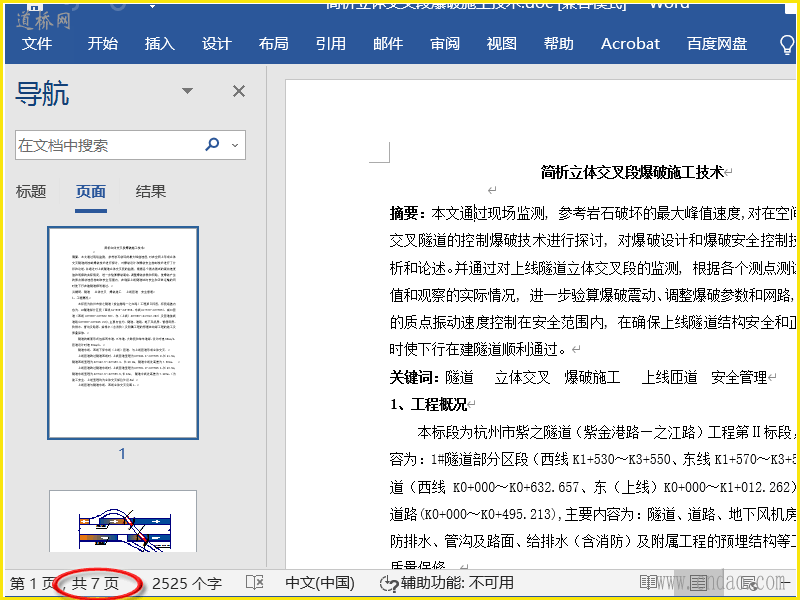Open the 文件 menu tab

pos(37,44)
